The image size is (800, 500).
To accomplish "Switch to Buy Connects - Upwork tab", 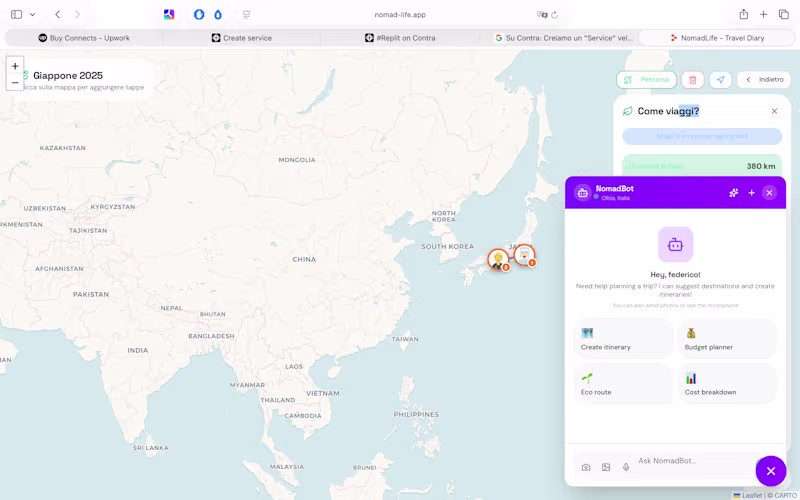I will click(84, 38).
